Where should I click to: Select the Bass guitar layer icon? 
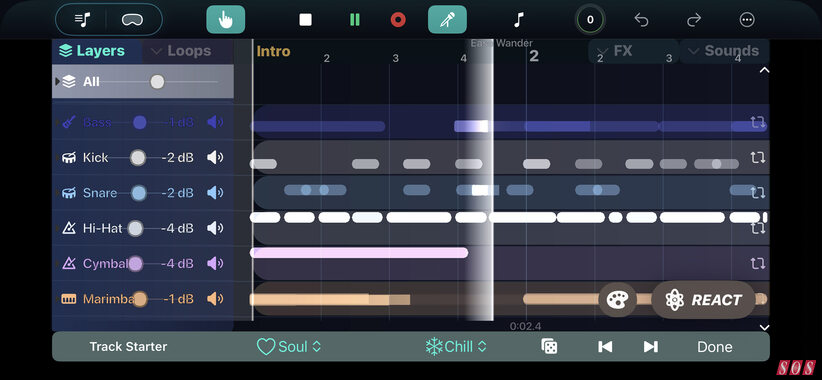point(69,122)
